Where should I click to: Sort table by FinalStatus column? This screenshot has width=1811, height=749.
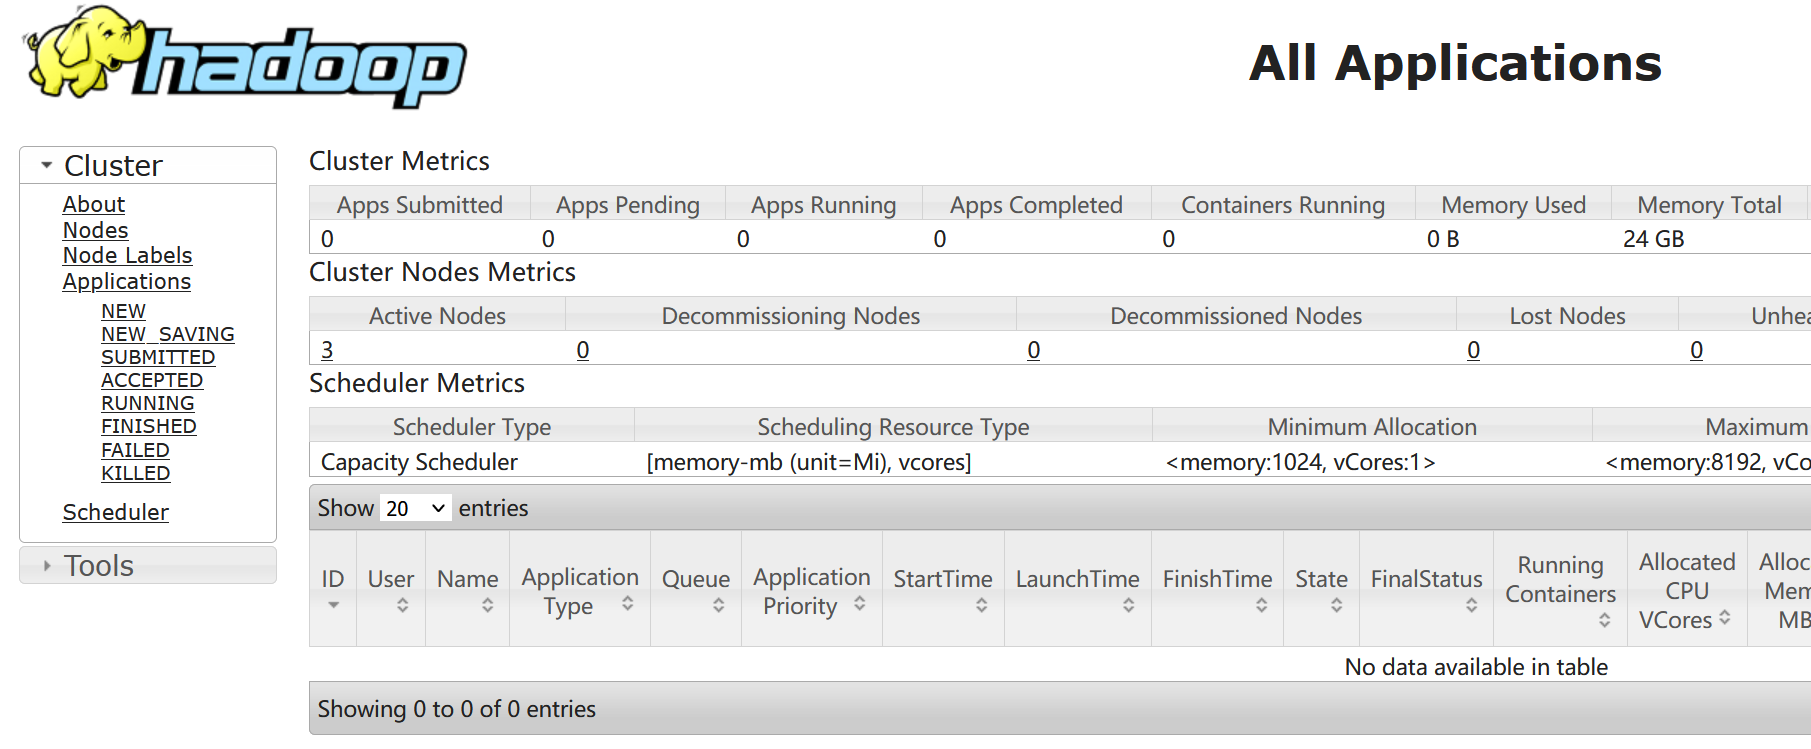[1427, 589]
